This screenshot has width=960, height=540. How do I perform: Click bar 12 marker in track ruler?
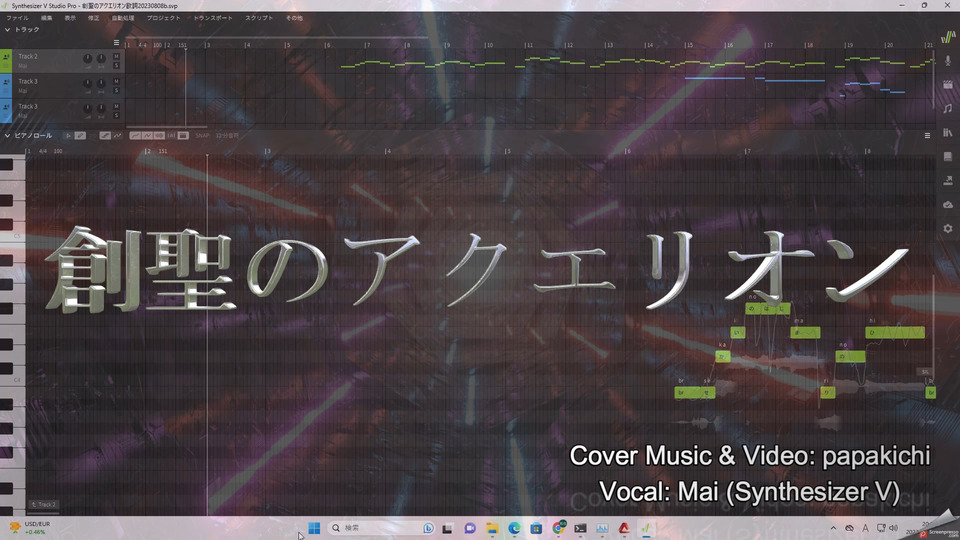569,45
